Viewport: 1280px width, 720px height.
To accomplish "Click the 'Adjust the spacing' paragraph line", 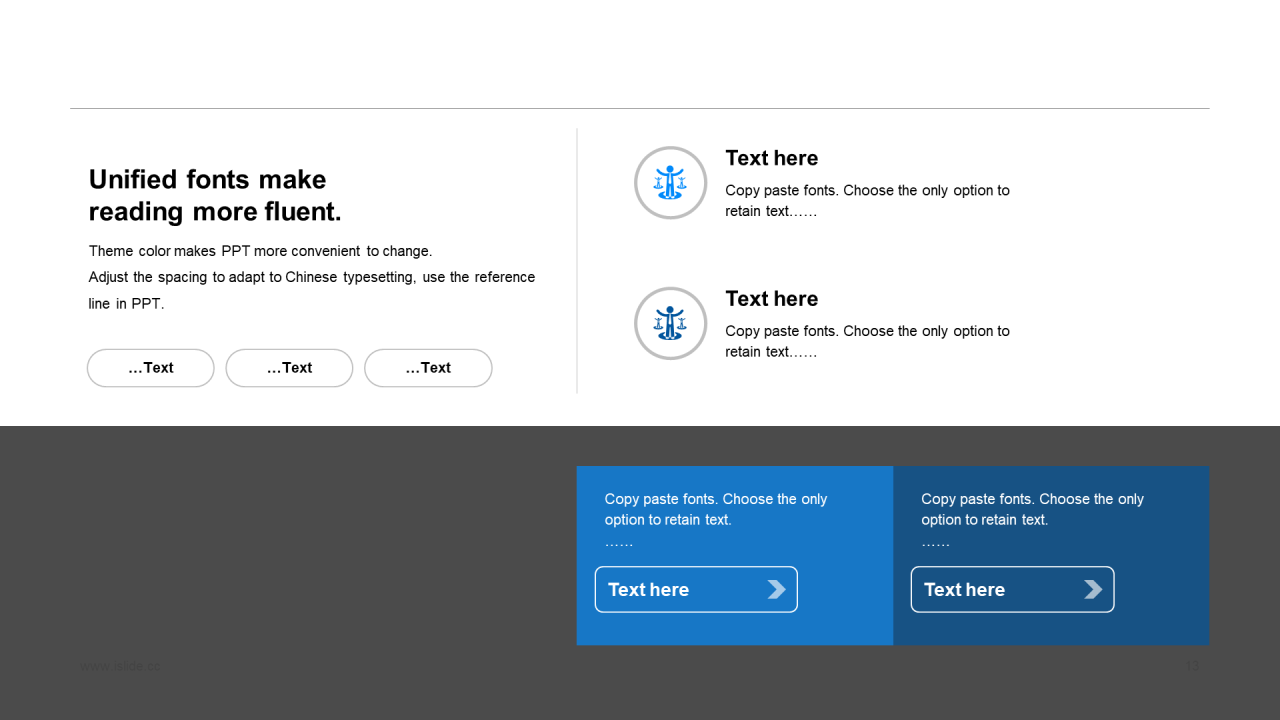I will click(311, 278).
